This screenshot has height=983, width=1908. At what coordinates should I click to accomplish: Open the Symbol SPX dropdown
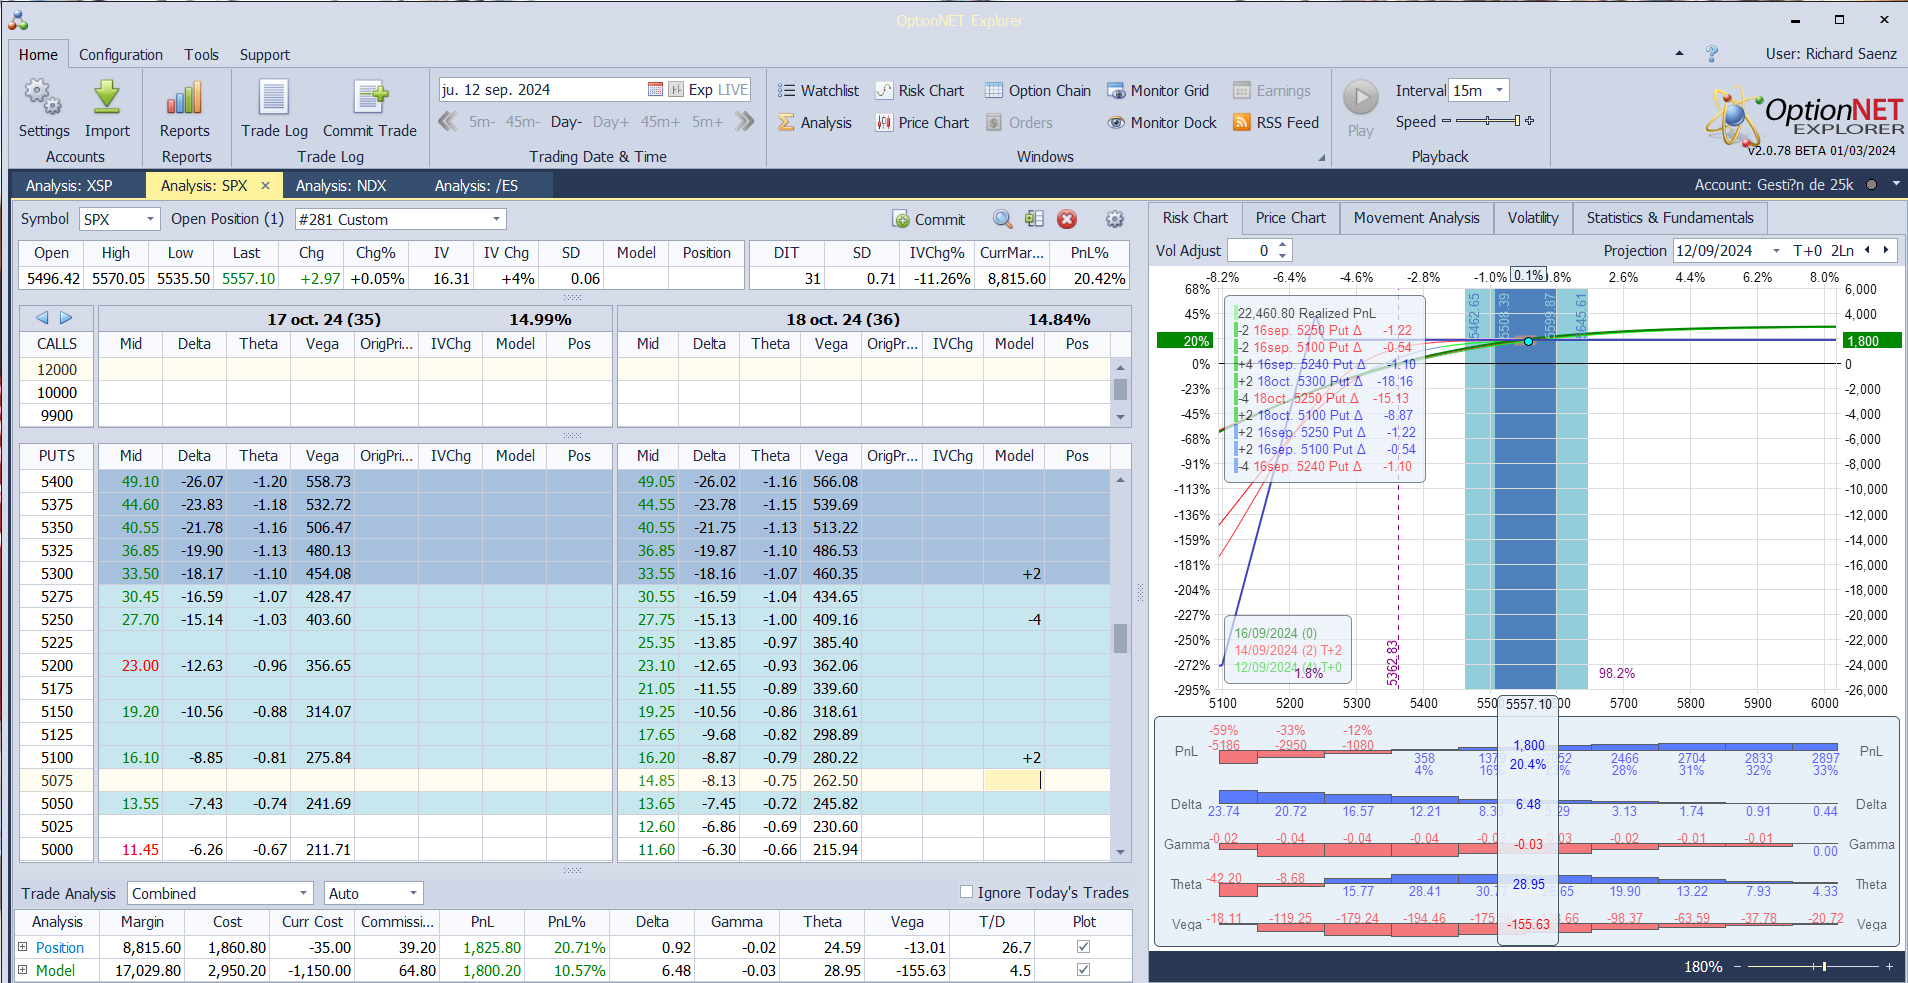click(150, 219)
